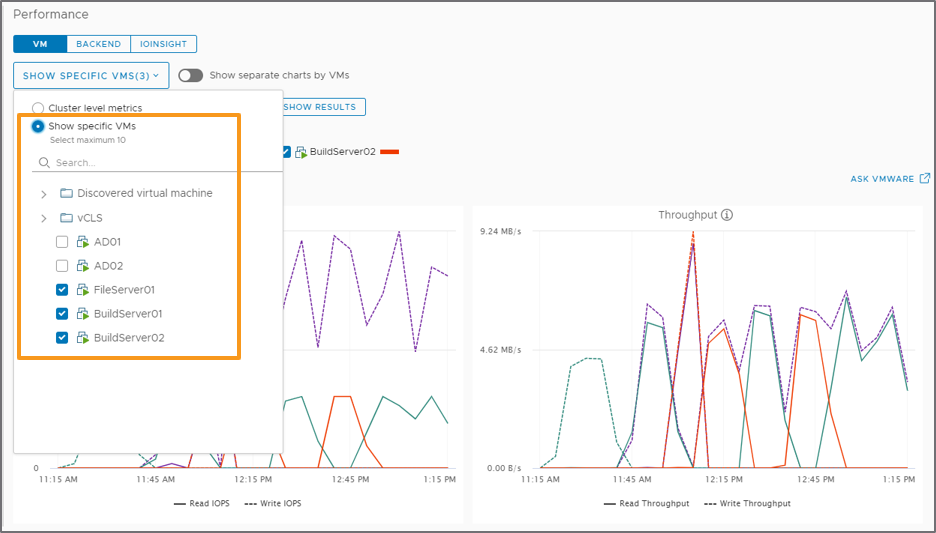
Task: Select the Cluster level metrics radio button
Action: pos(38,108)
